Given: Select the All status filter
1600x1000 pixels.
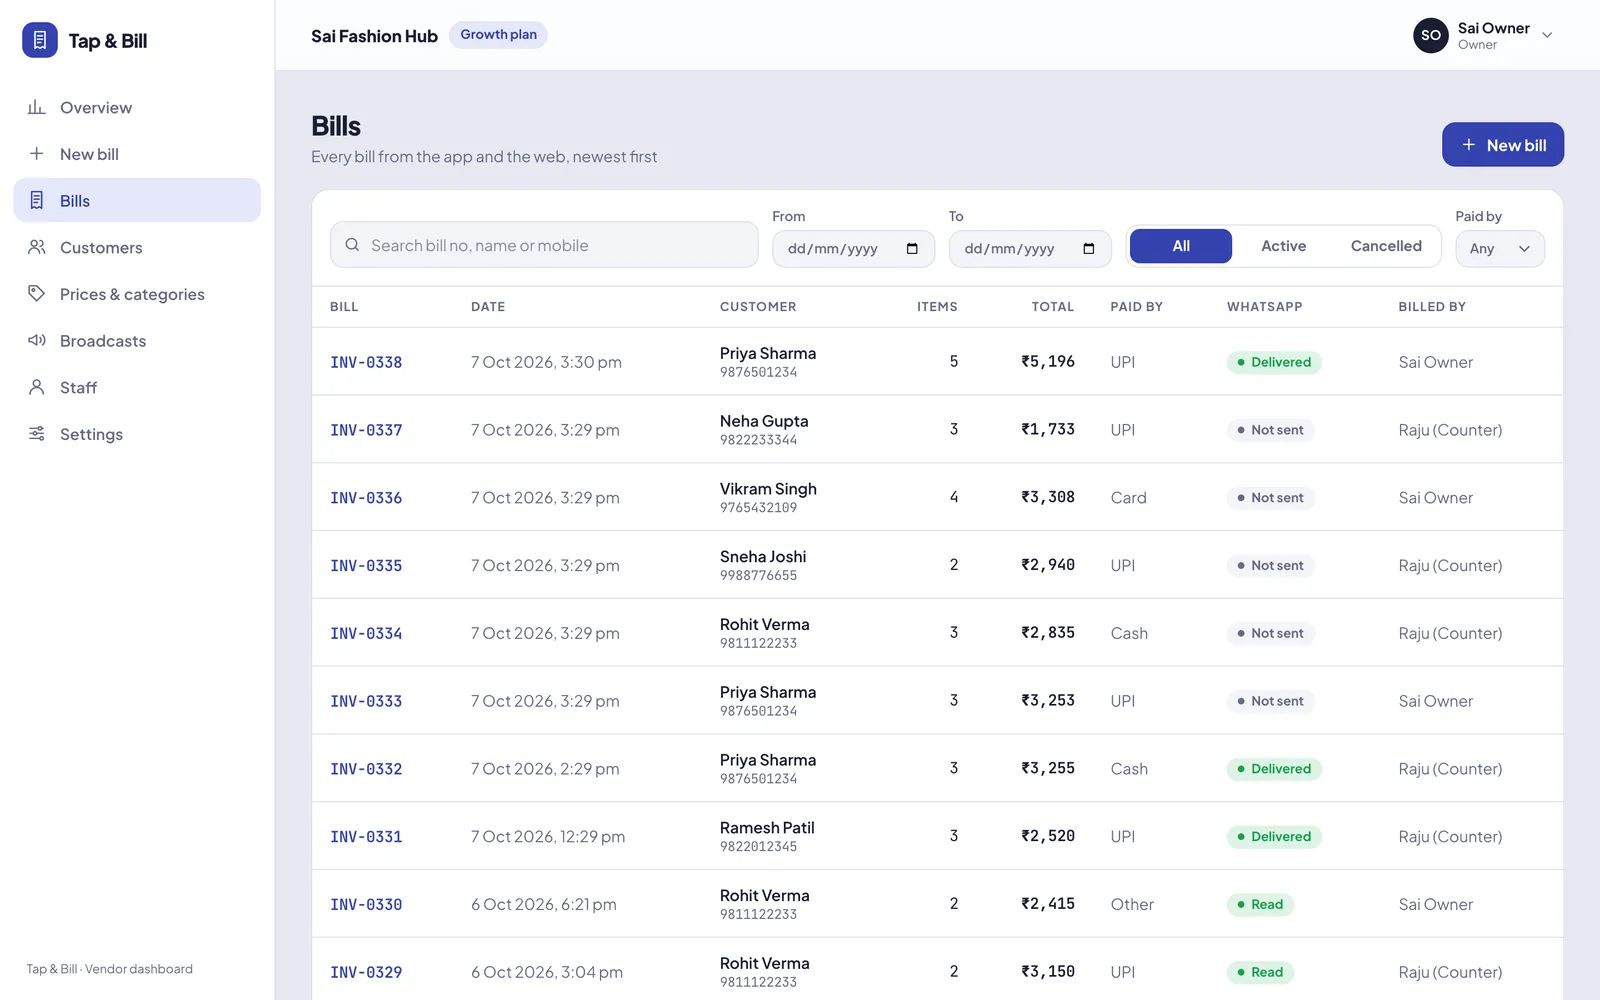Looking at the screenshot, I should click(1181, 246).
